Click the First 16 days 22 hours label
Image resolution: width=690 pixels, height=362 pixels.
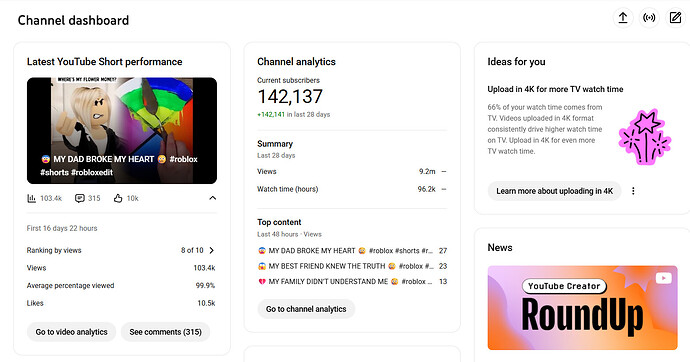coord(62,228)
